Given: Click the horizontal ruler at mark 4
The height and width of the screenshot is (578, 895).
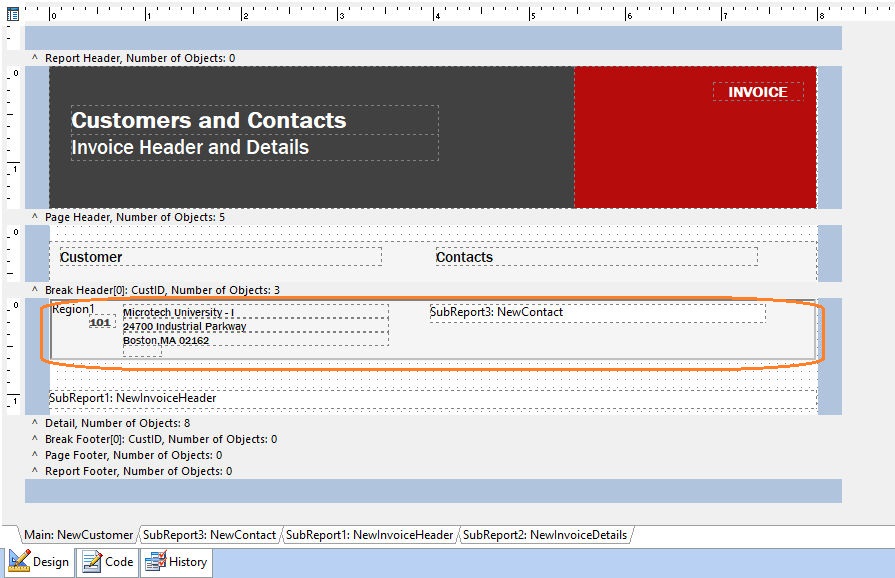Looking at the screenshot, I should coord(435,14).
